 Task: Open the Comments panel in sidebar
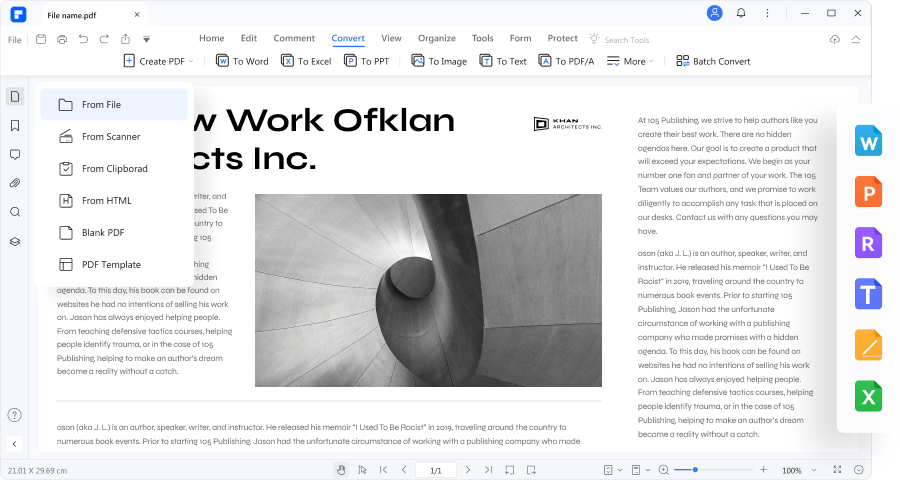(15, 154)
